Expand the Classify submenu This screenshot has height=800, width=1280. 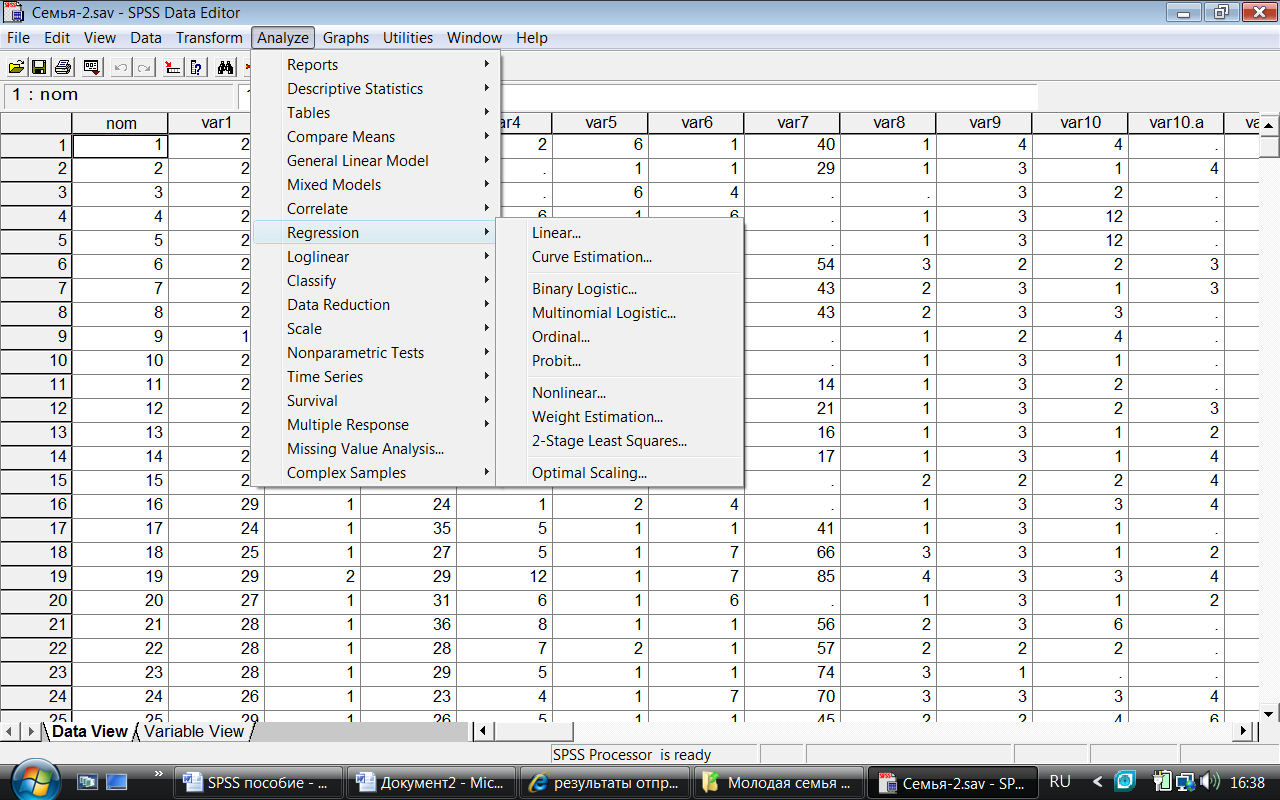pos(375,281)
